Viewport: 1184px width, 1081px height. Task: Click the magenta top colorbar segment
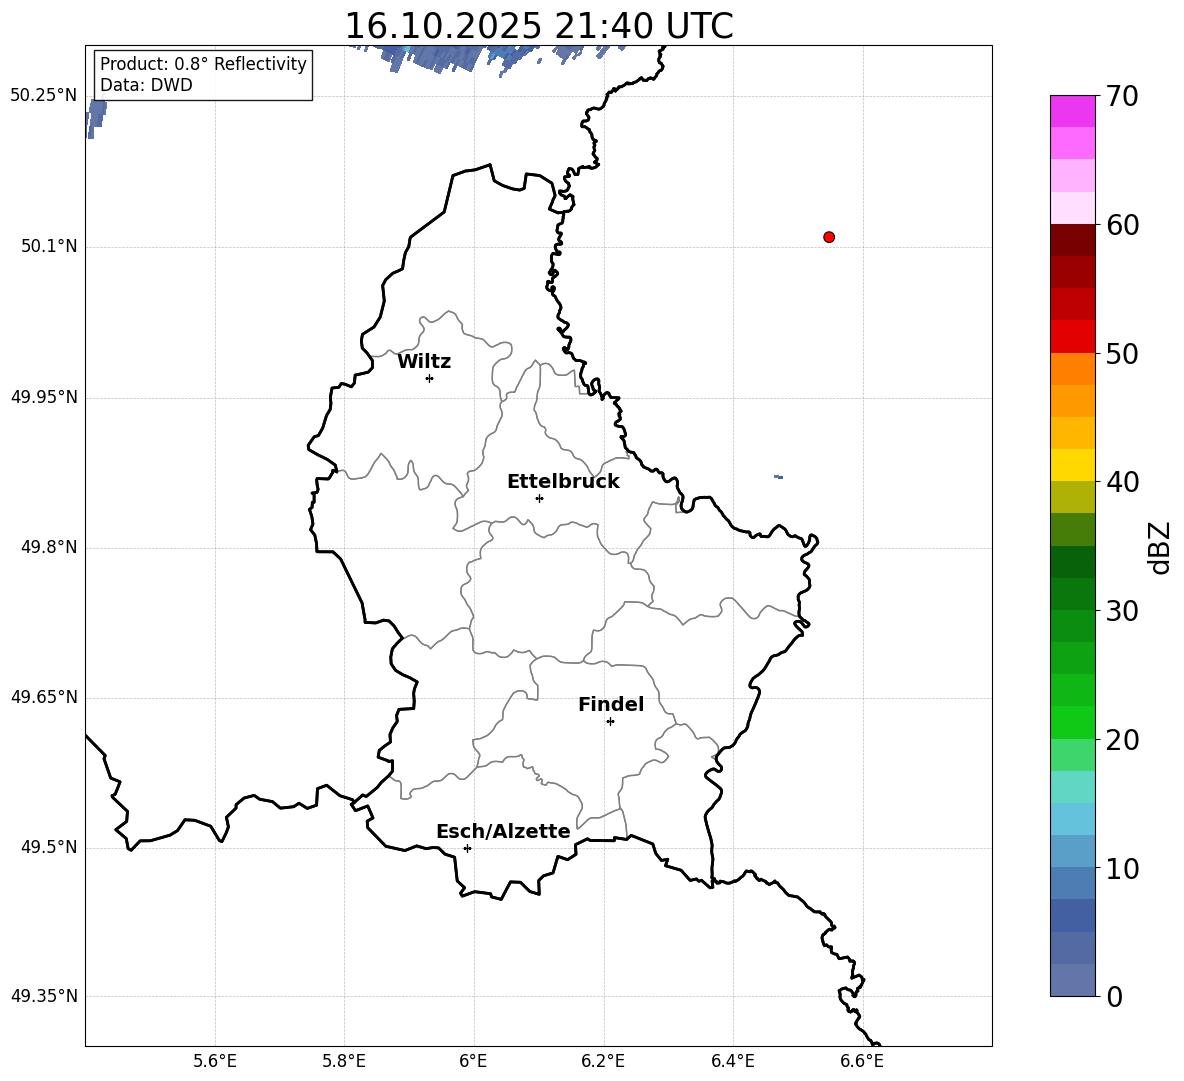(x=1072, y=111)
